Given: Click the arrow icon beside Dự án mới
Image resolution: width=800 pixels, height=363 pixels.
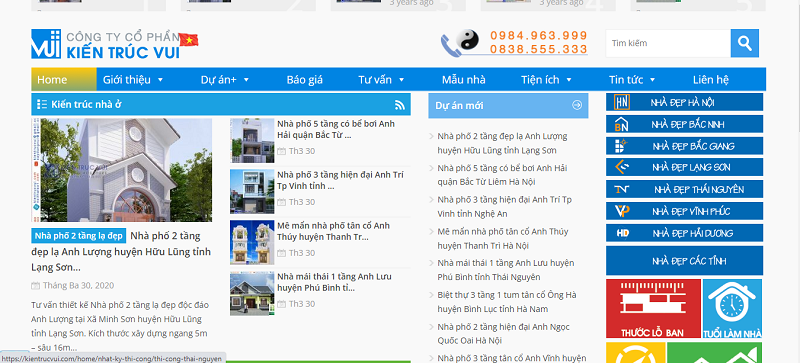Looking at the screenshot, I should 577,105.
